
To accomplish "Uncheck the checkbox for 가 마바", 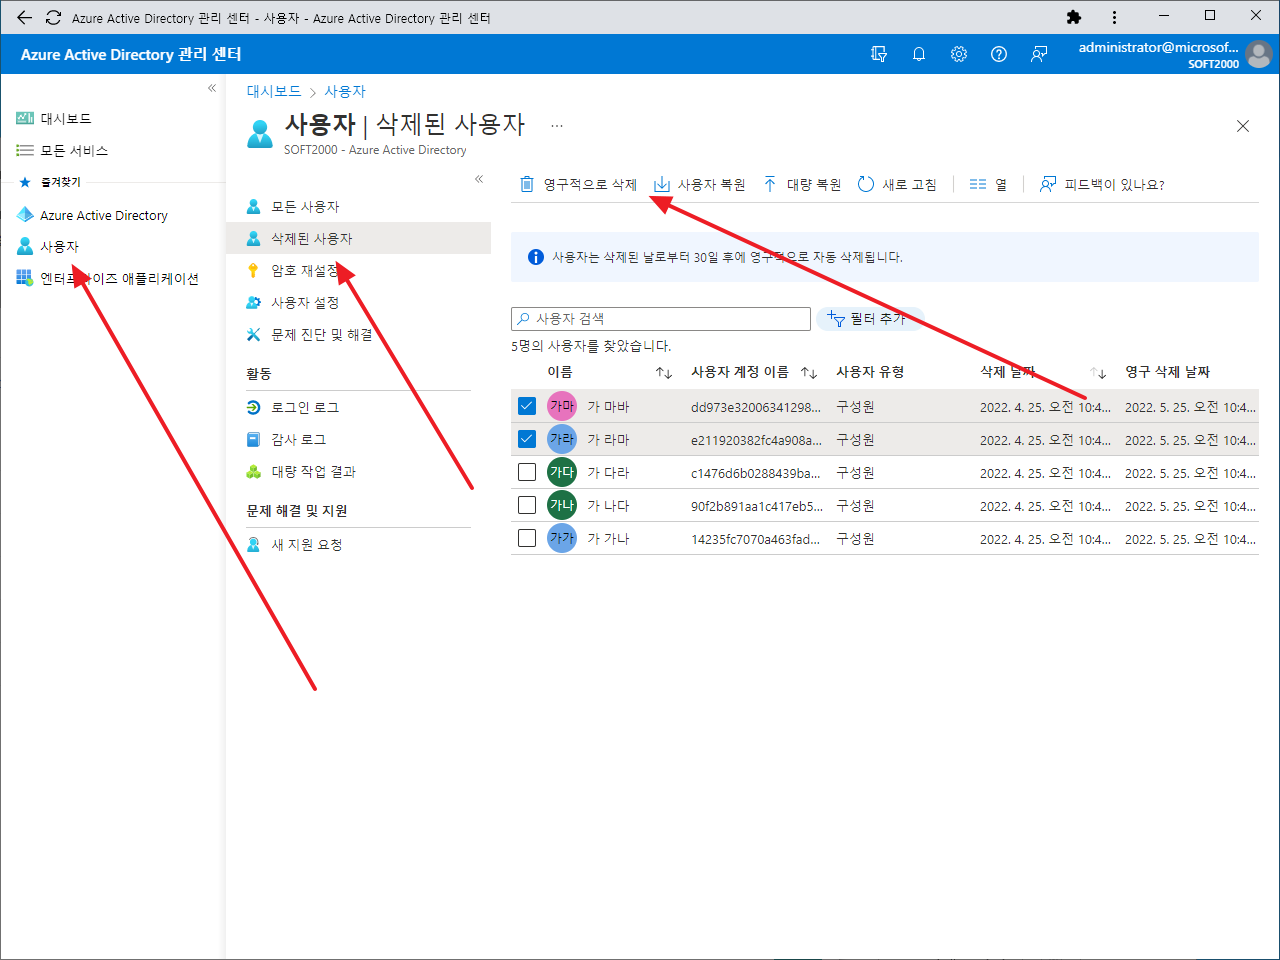I will (527, 406).
